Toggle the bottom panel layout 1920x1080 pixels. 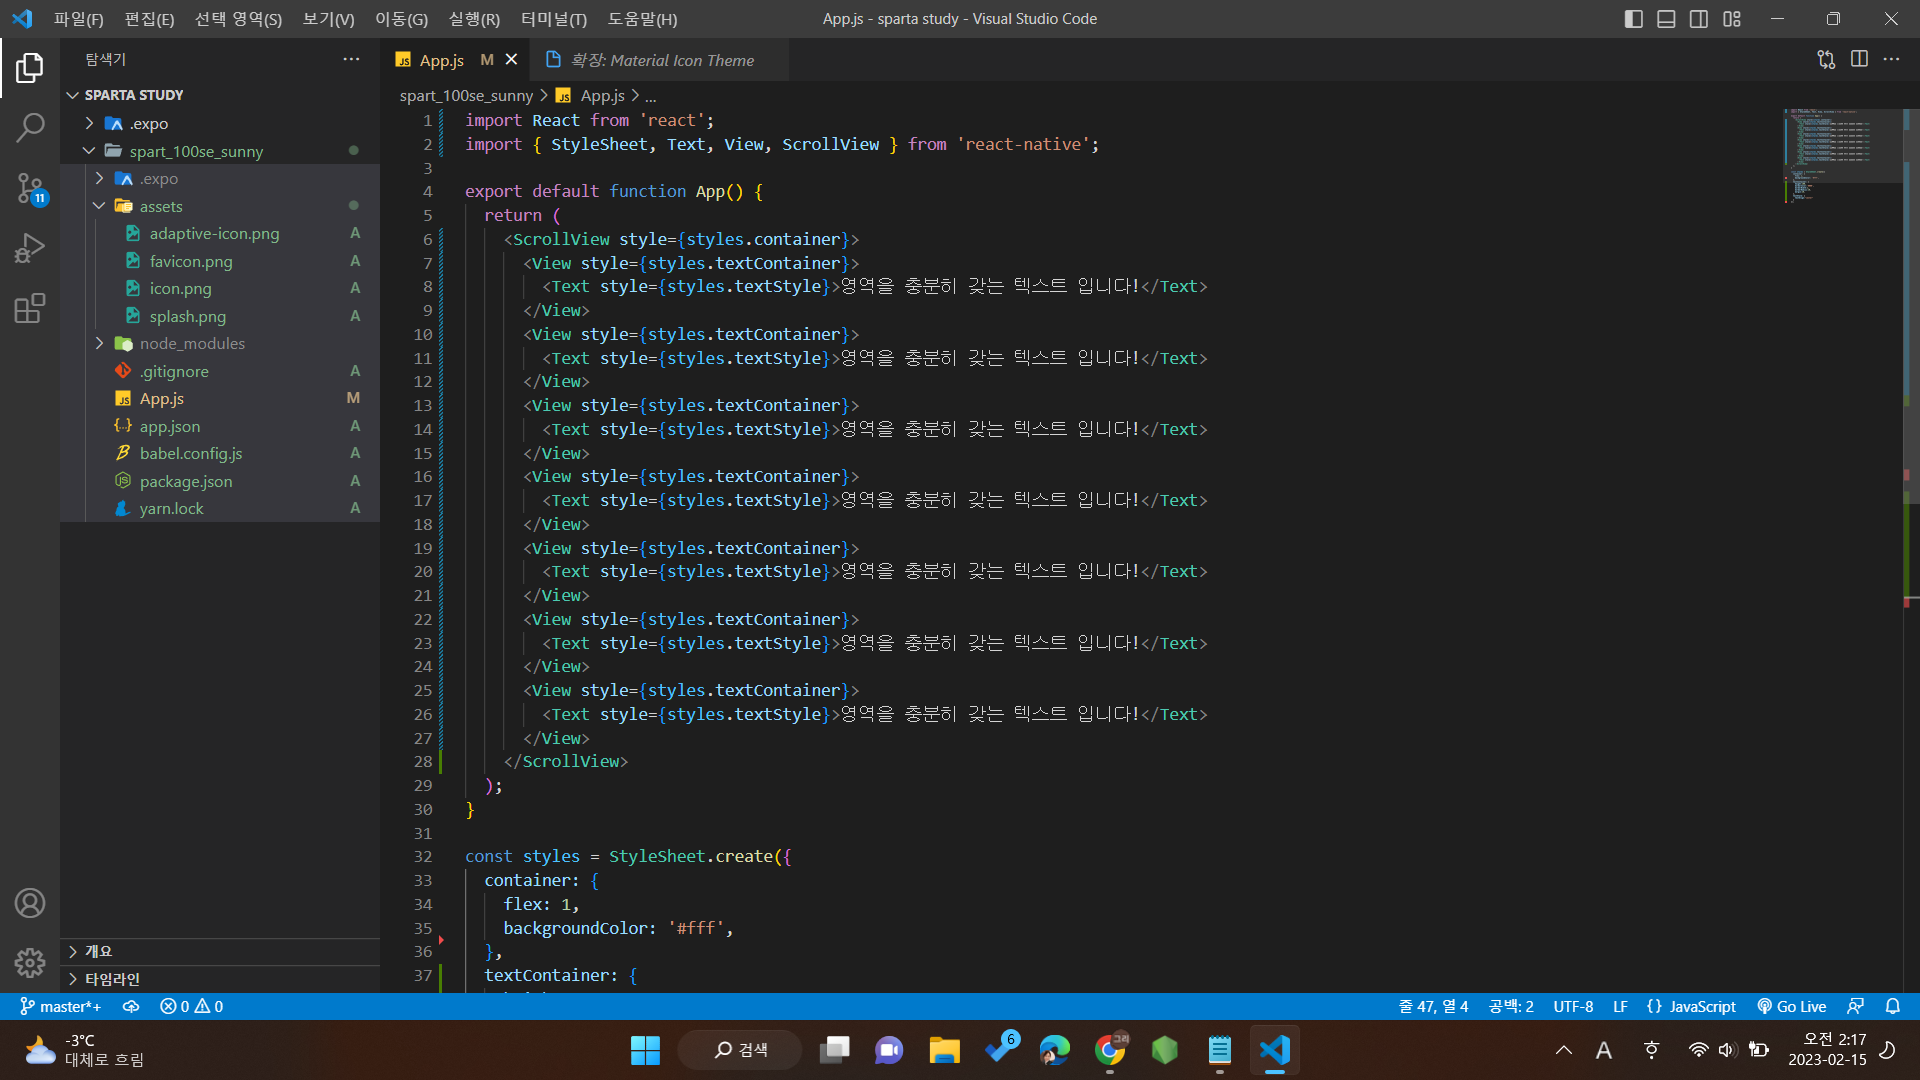point(1666,19)
